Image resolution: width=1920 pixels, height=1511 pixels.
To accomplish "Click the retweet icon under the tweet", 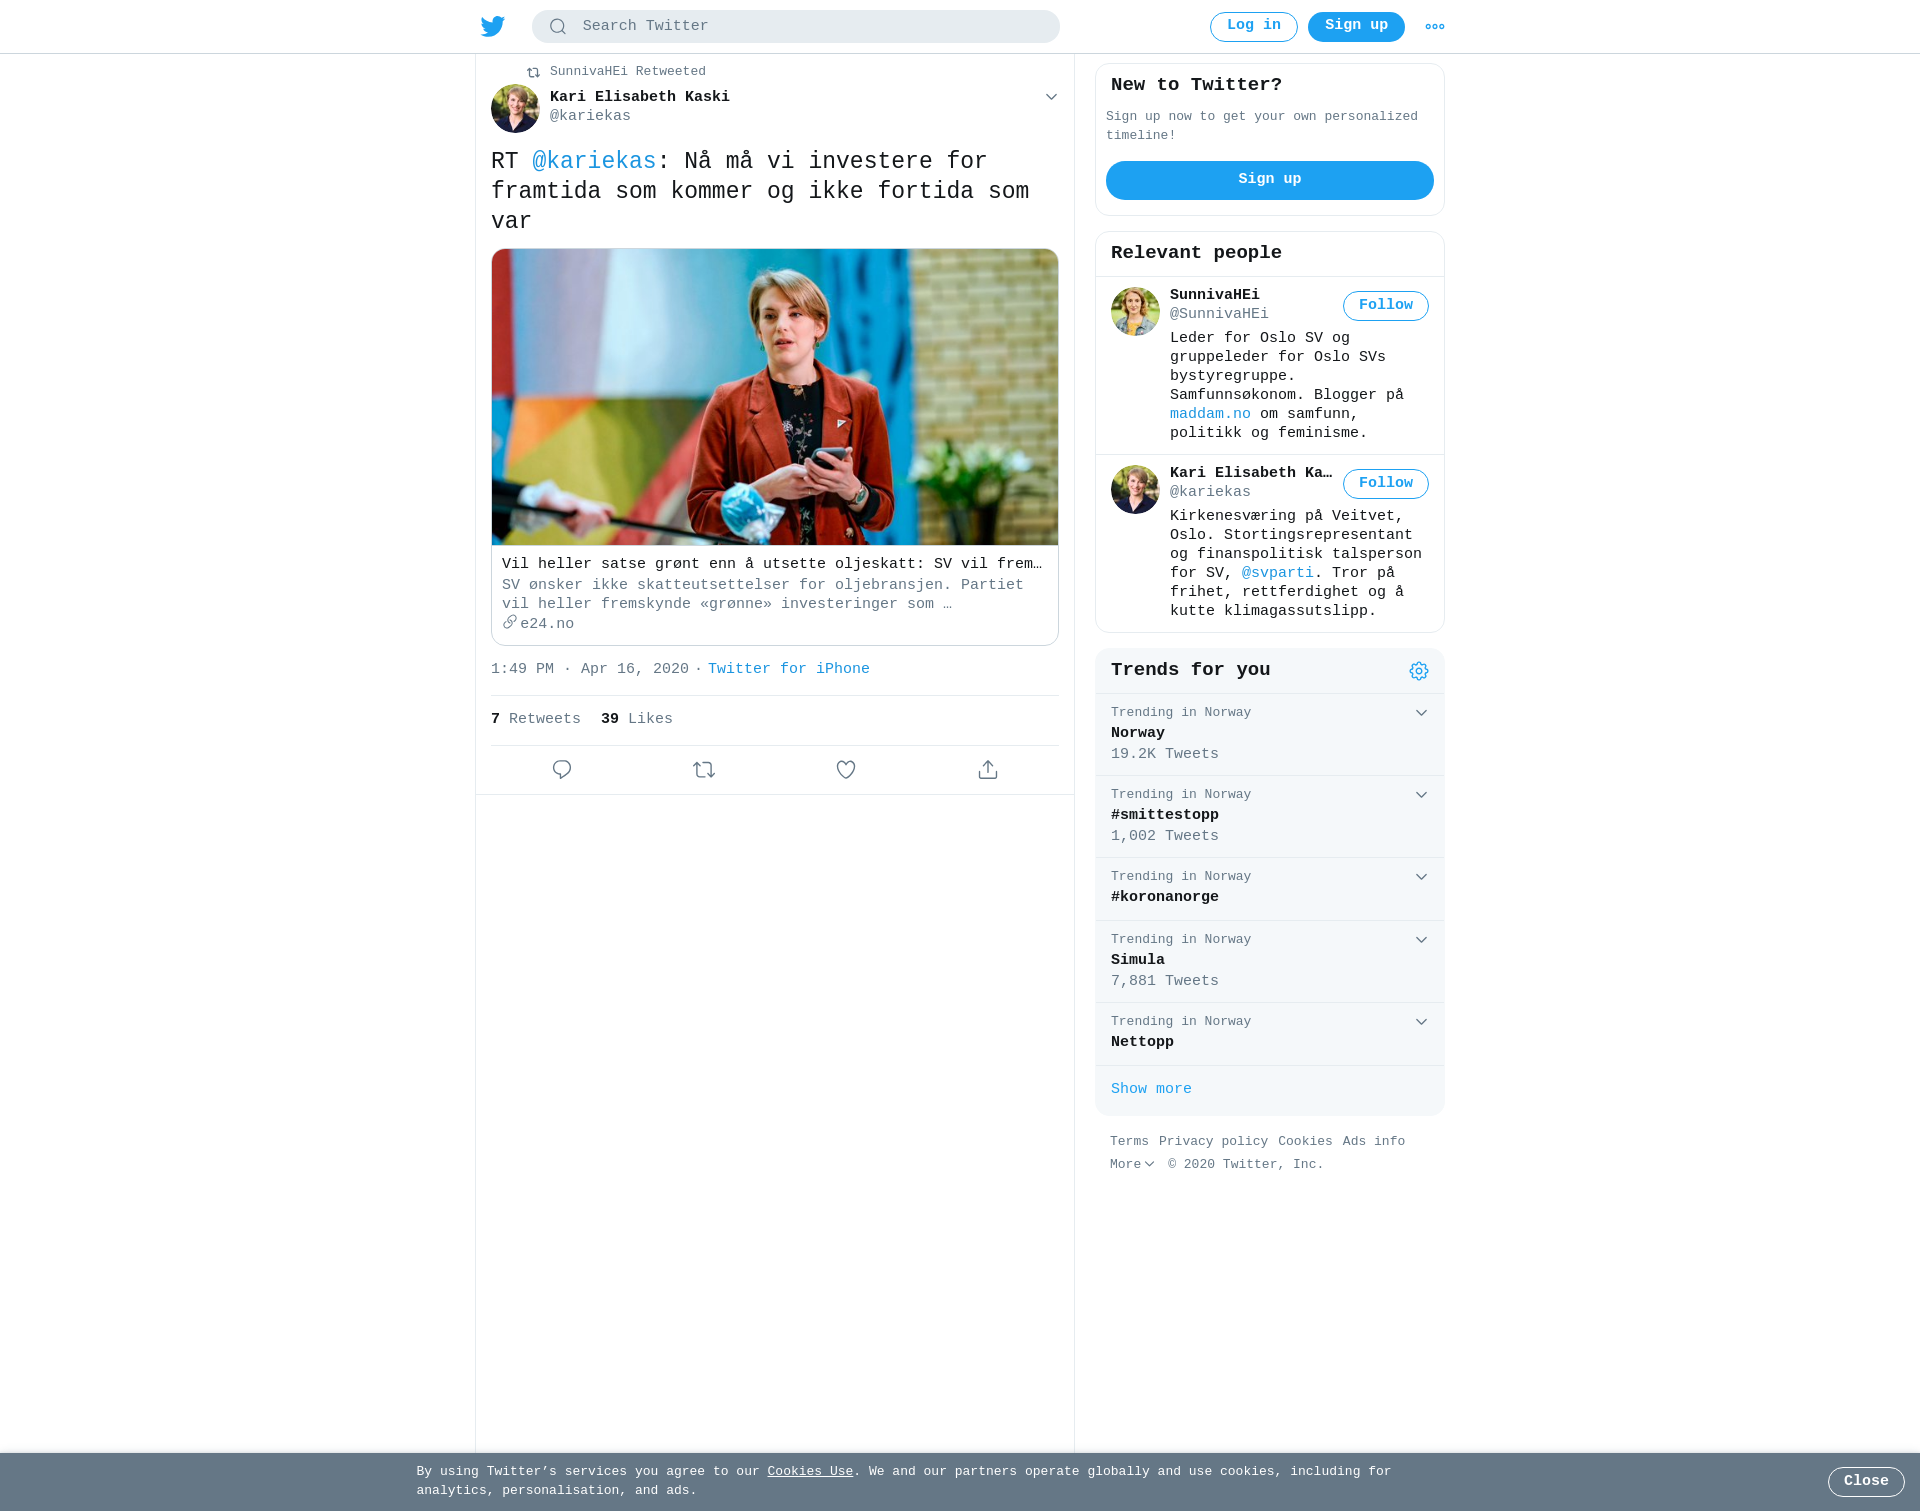I will [704, 770].
